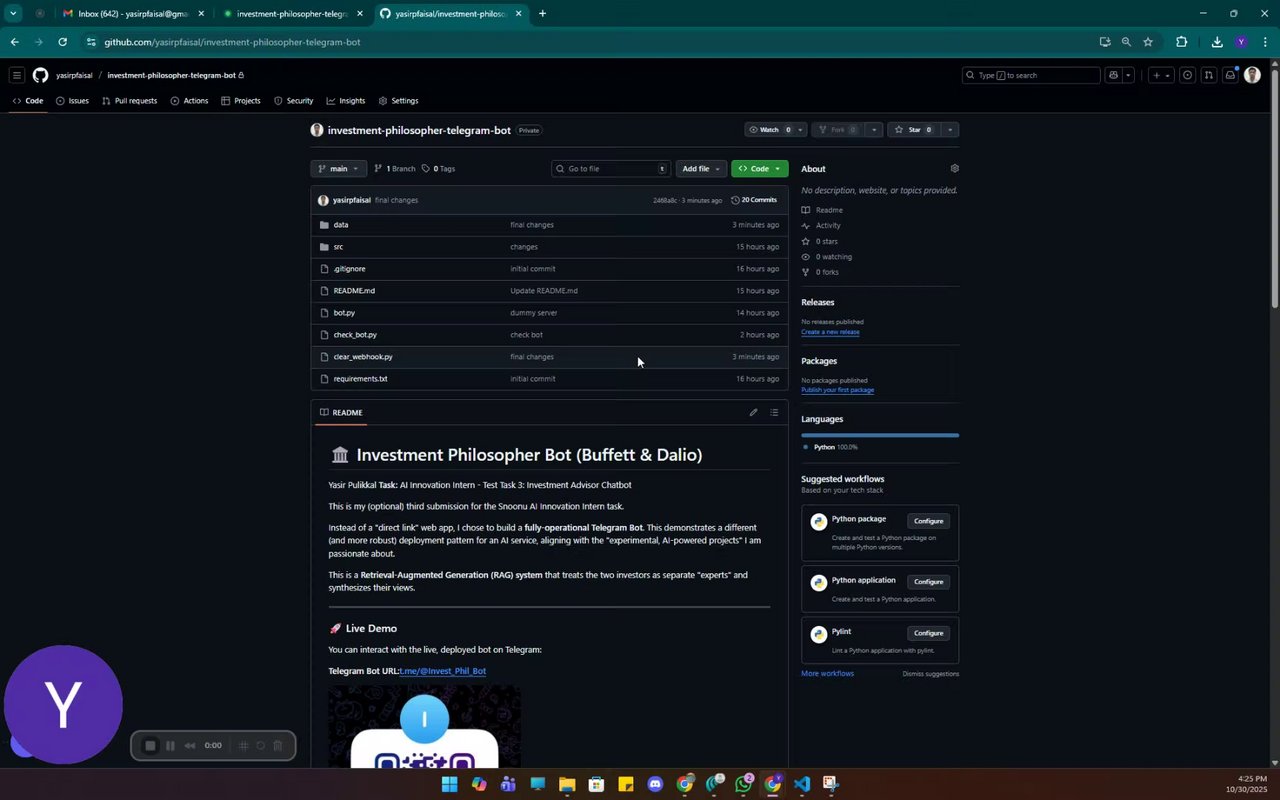This screenshot has width=1280, height=800.
Task: Reload the page in the browser
Action: [x=62, y=42]
